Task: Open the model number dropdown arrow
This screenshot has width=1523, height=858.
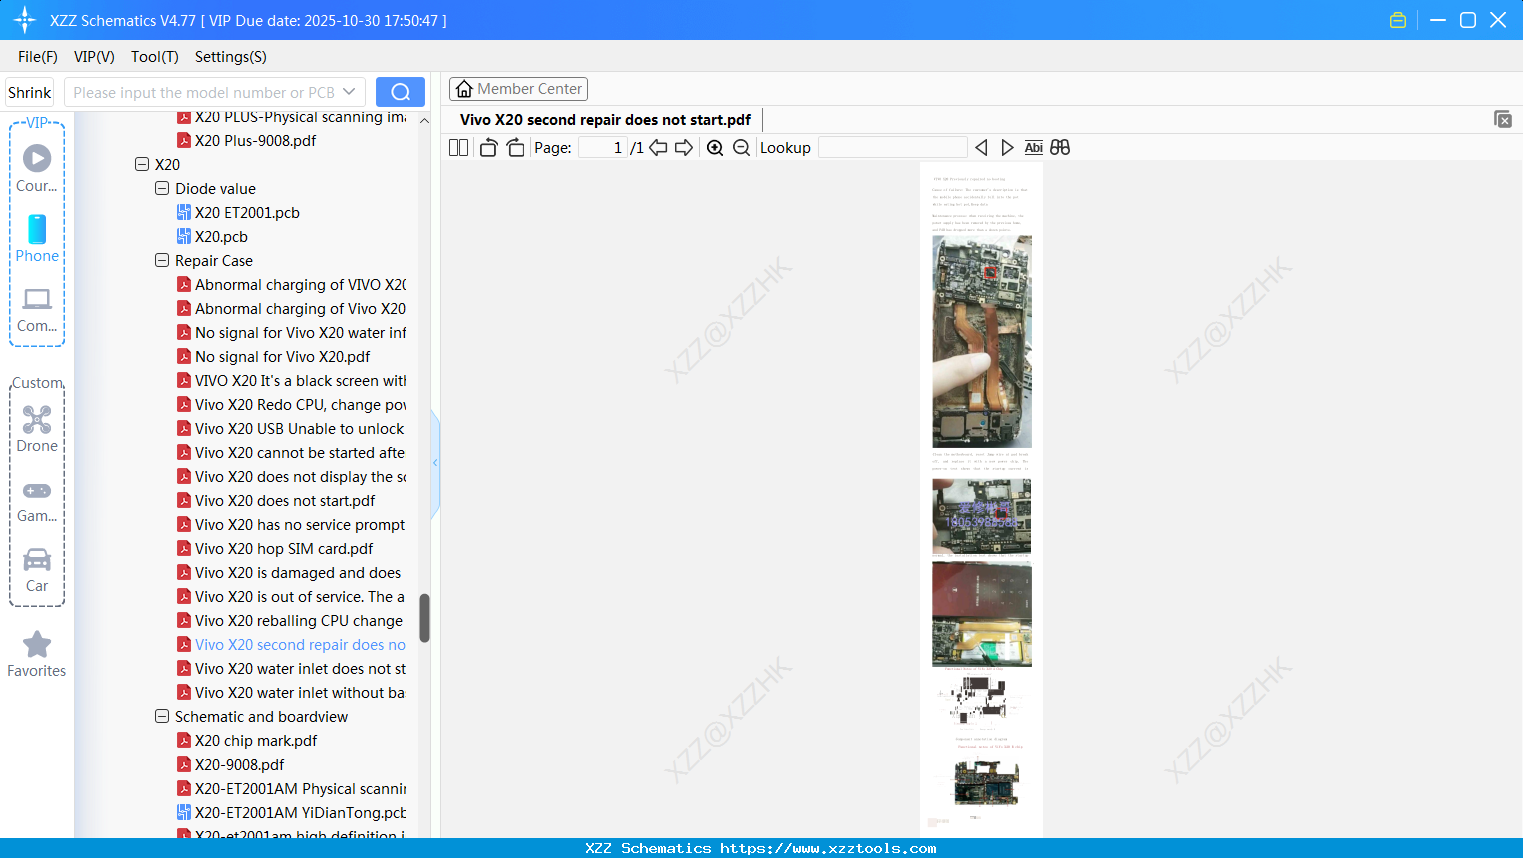Action: 349,92
